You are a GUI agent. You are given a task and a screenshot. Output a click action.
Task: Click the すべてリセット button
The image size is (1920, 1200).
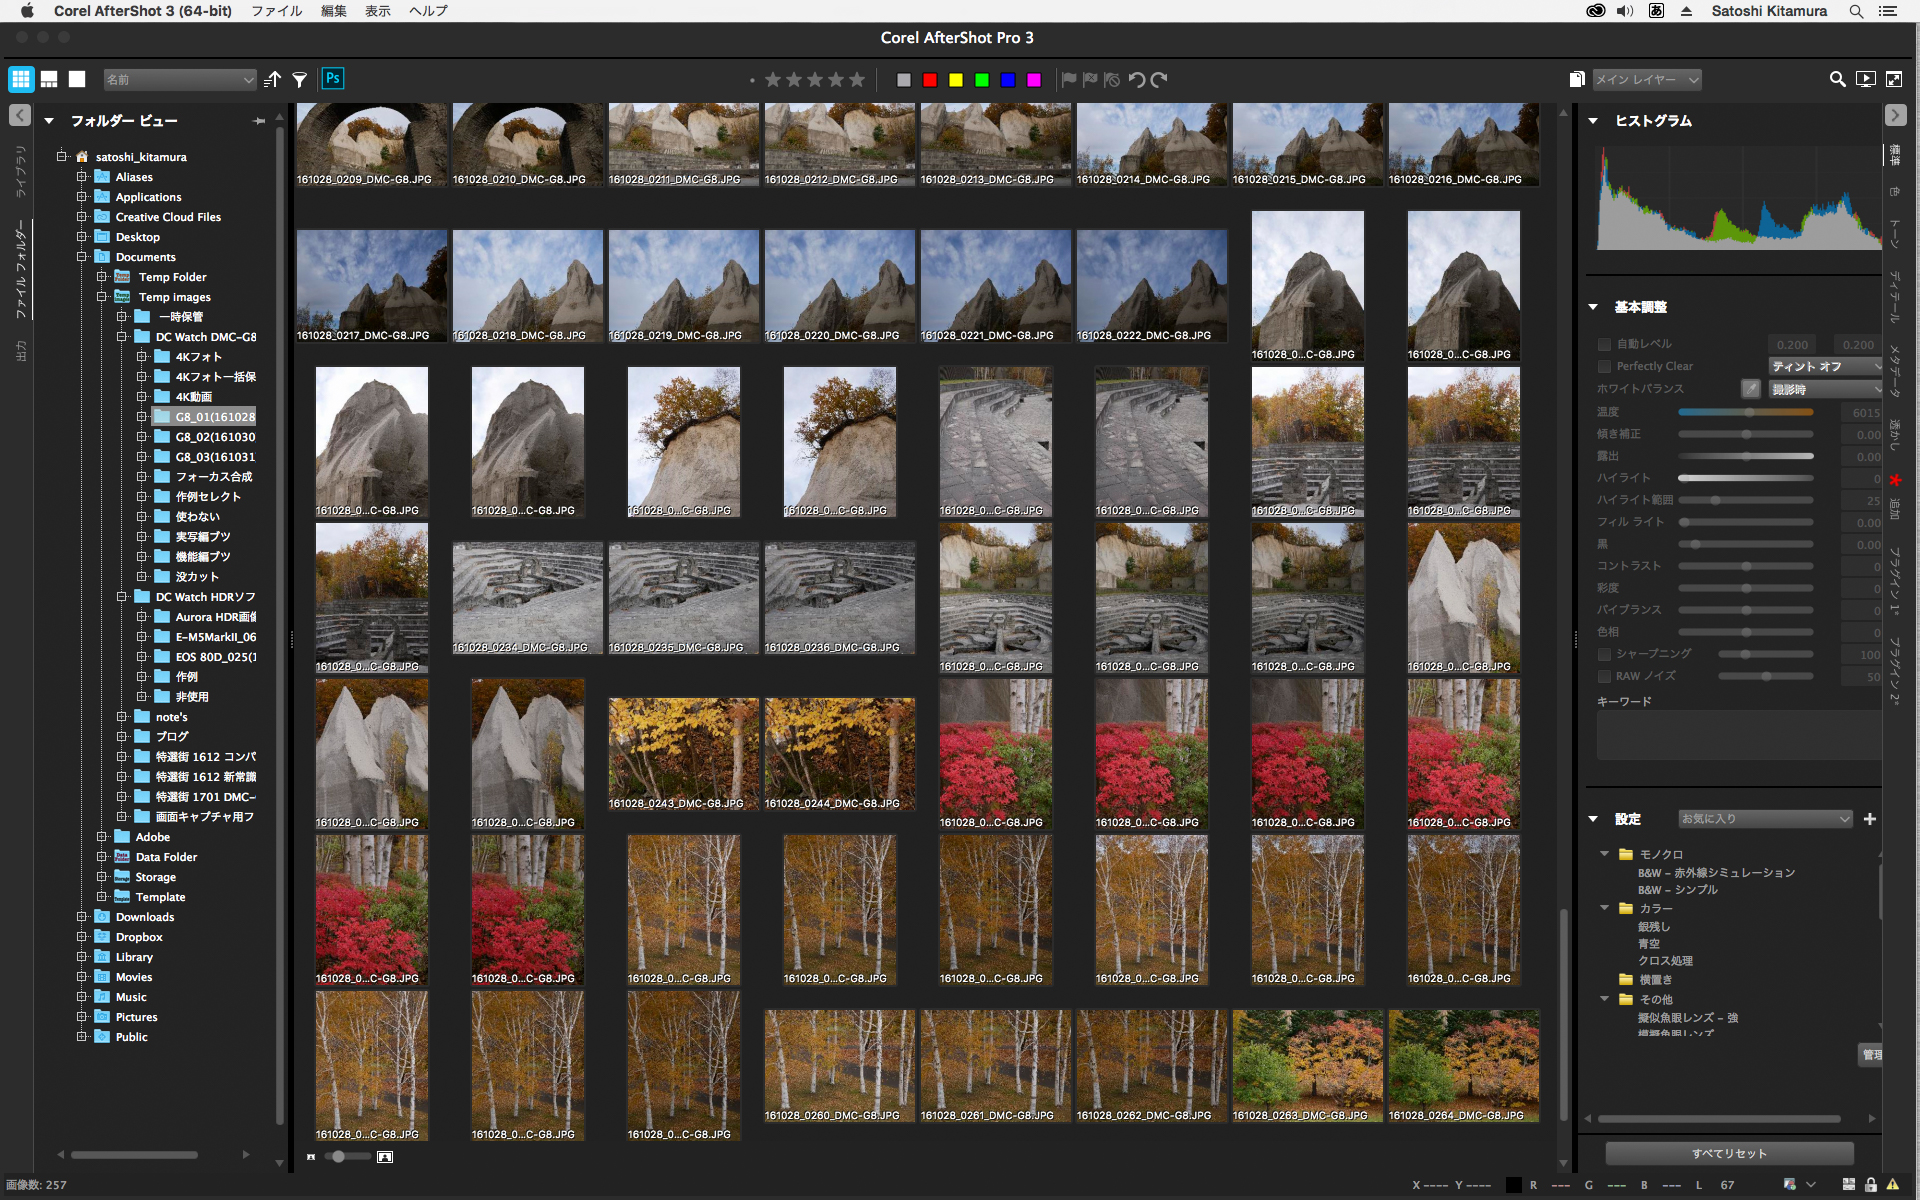coord(1729,1153)
